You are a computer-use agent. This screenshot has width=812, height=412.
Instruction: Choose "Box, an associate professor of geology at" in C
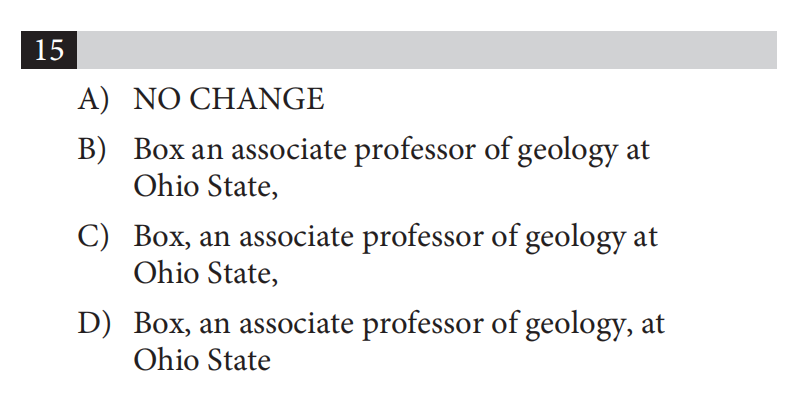[x=396, y=238]
